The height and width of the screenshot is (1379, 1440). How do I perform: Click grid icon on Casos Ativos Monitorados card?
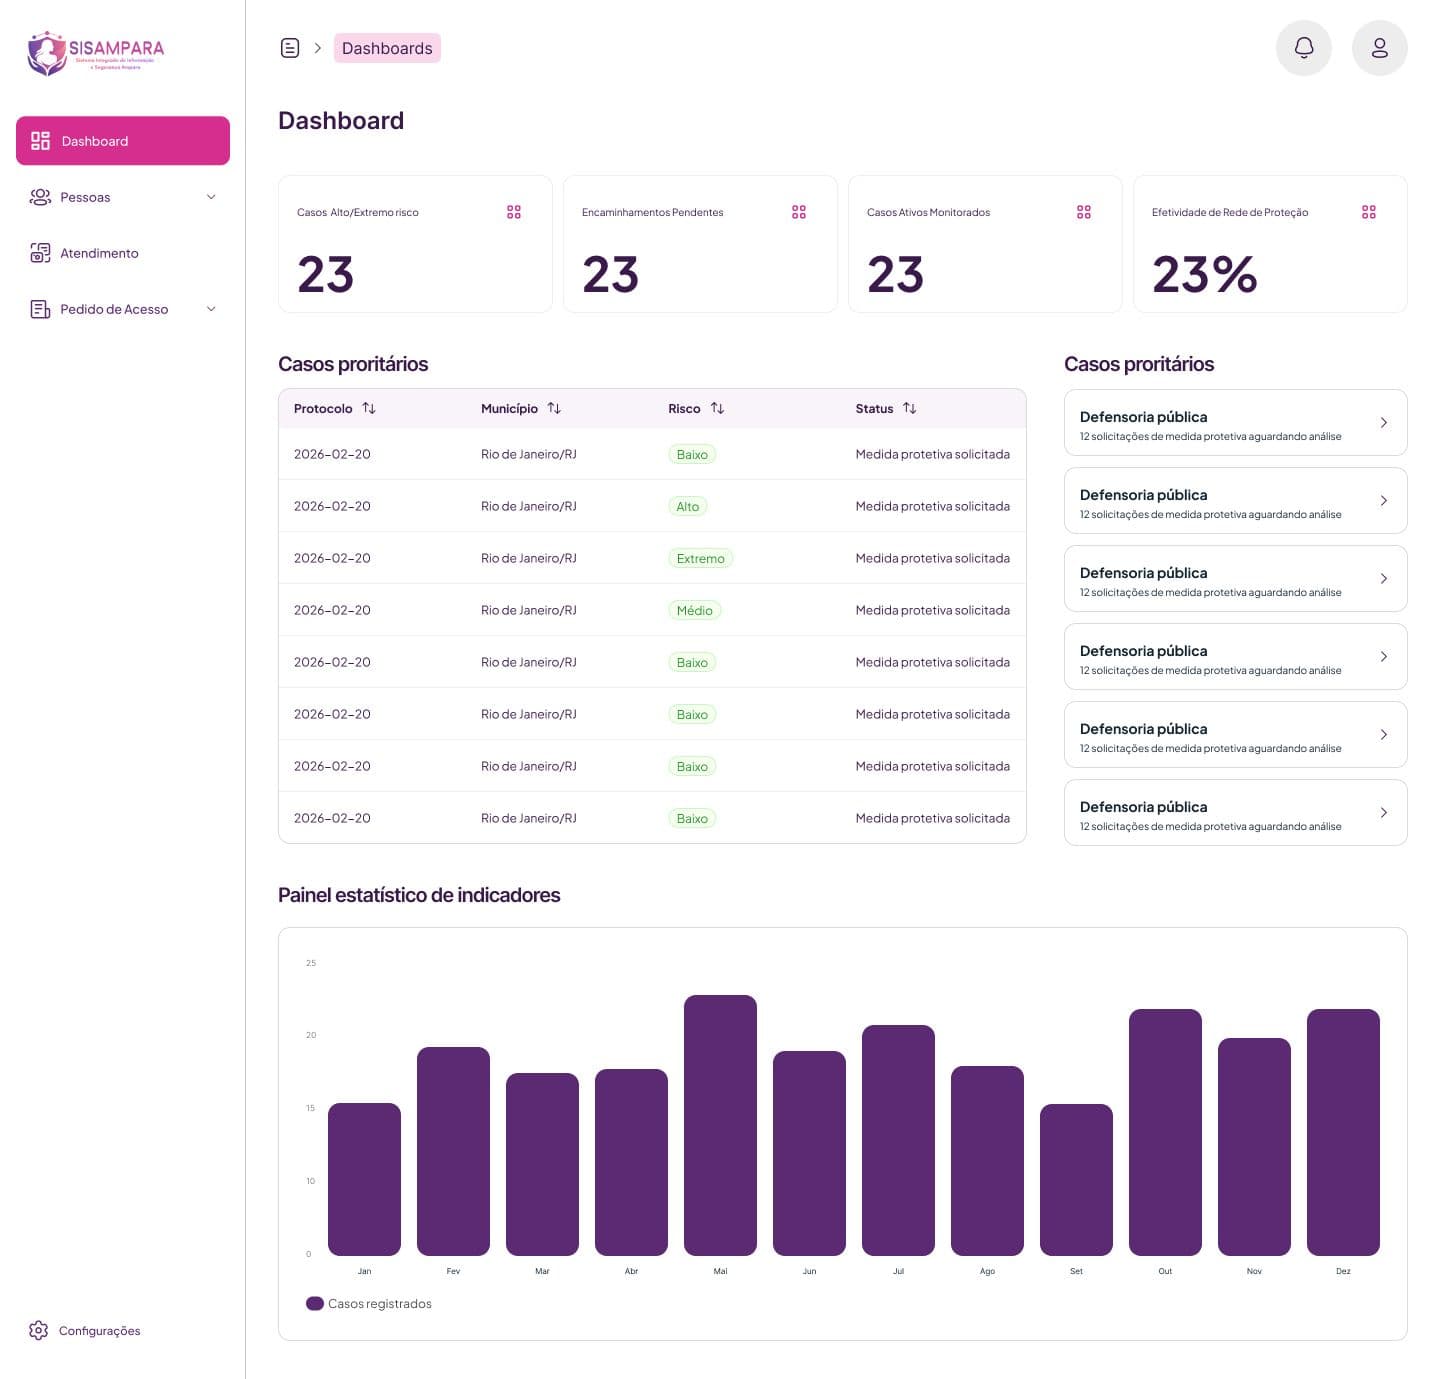point(1083,212)
